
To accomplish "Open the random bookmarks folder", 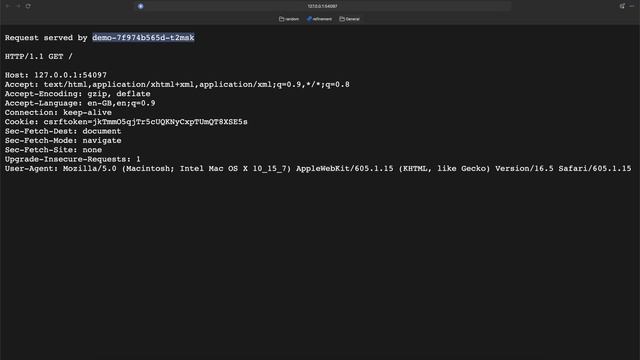I will (x=289, y=19).
